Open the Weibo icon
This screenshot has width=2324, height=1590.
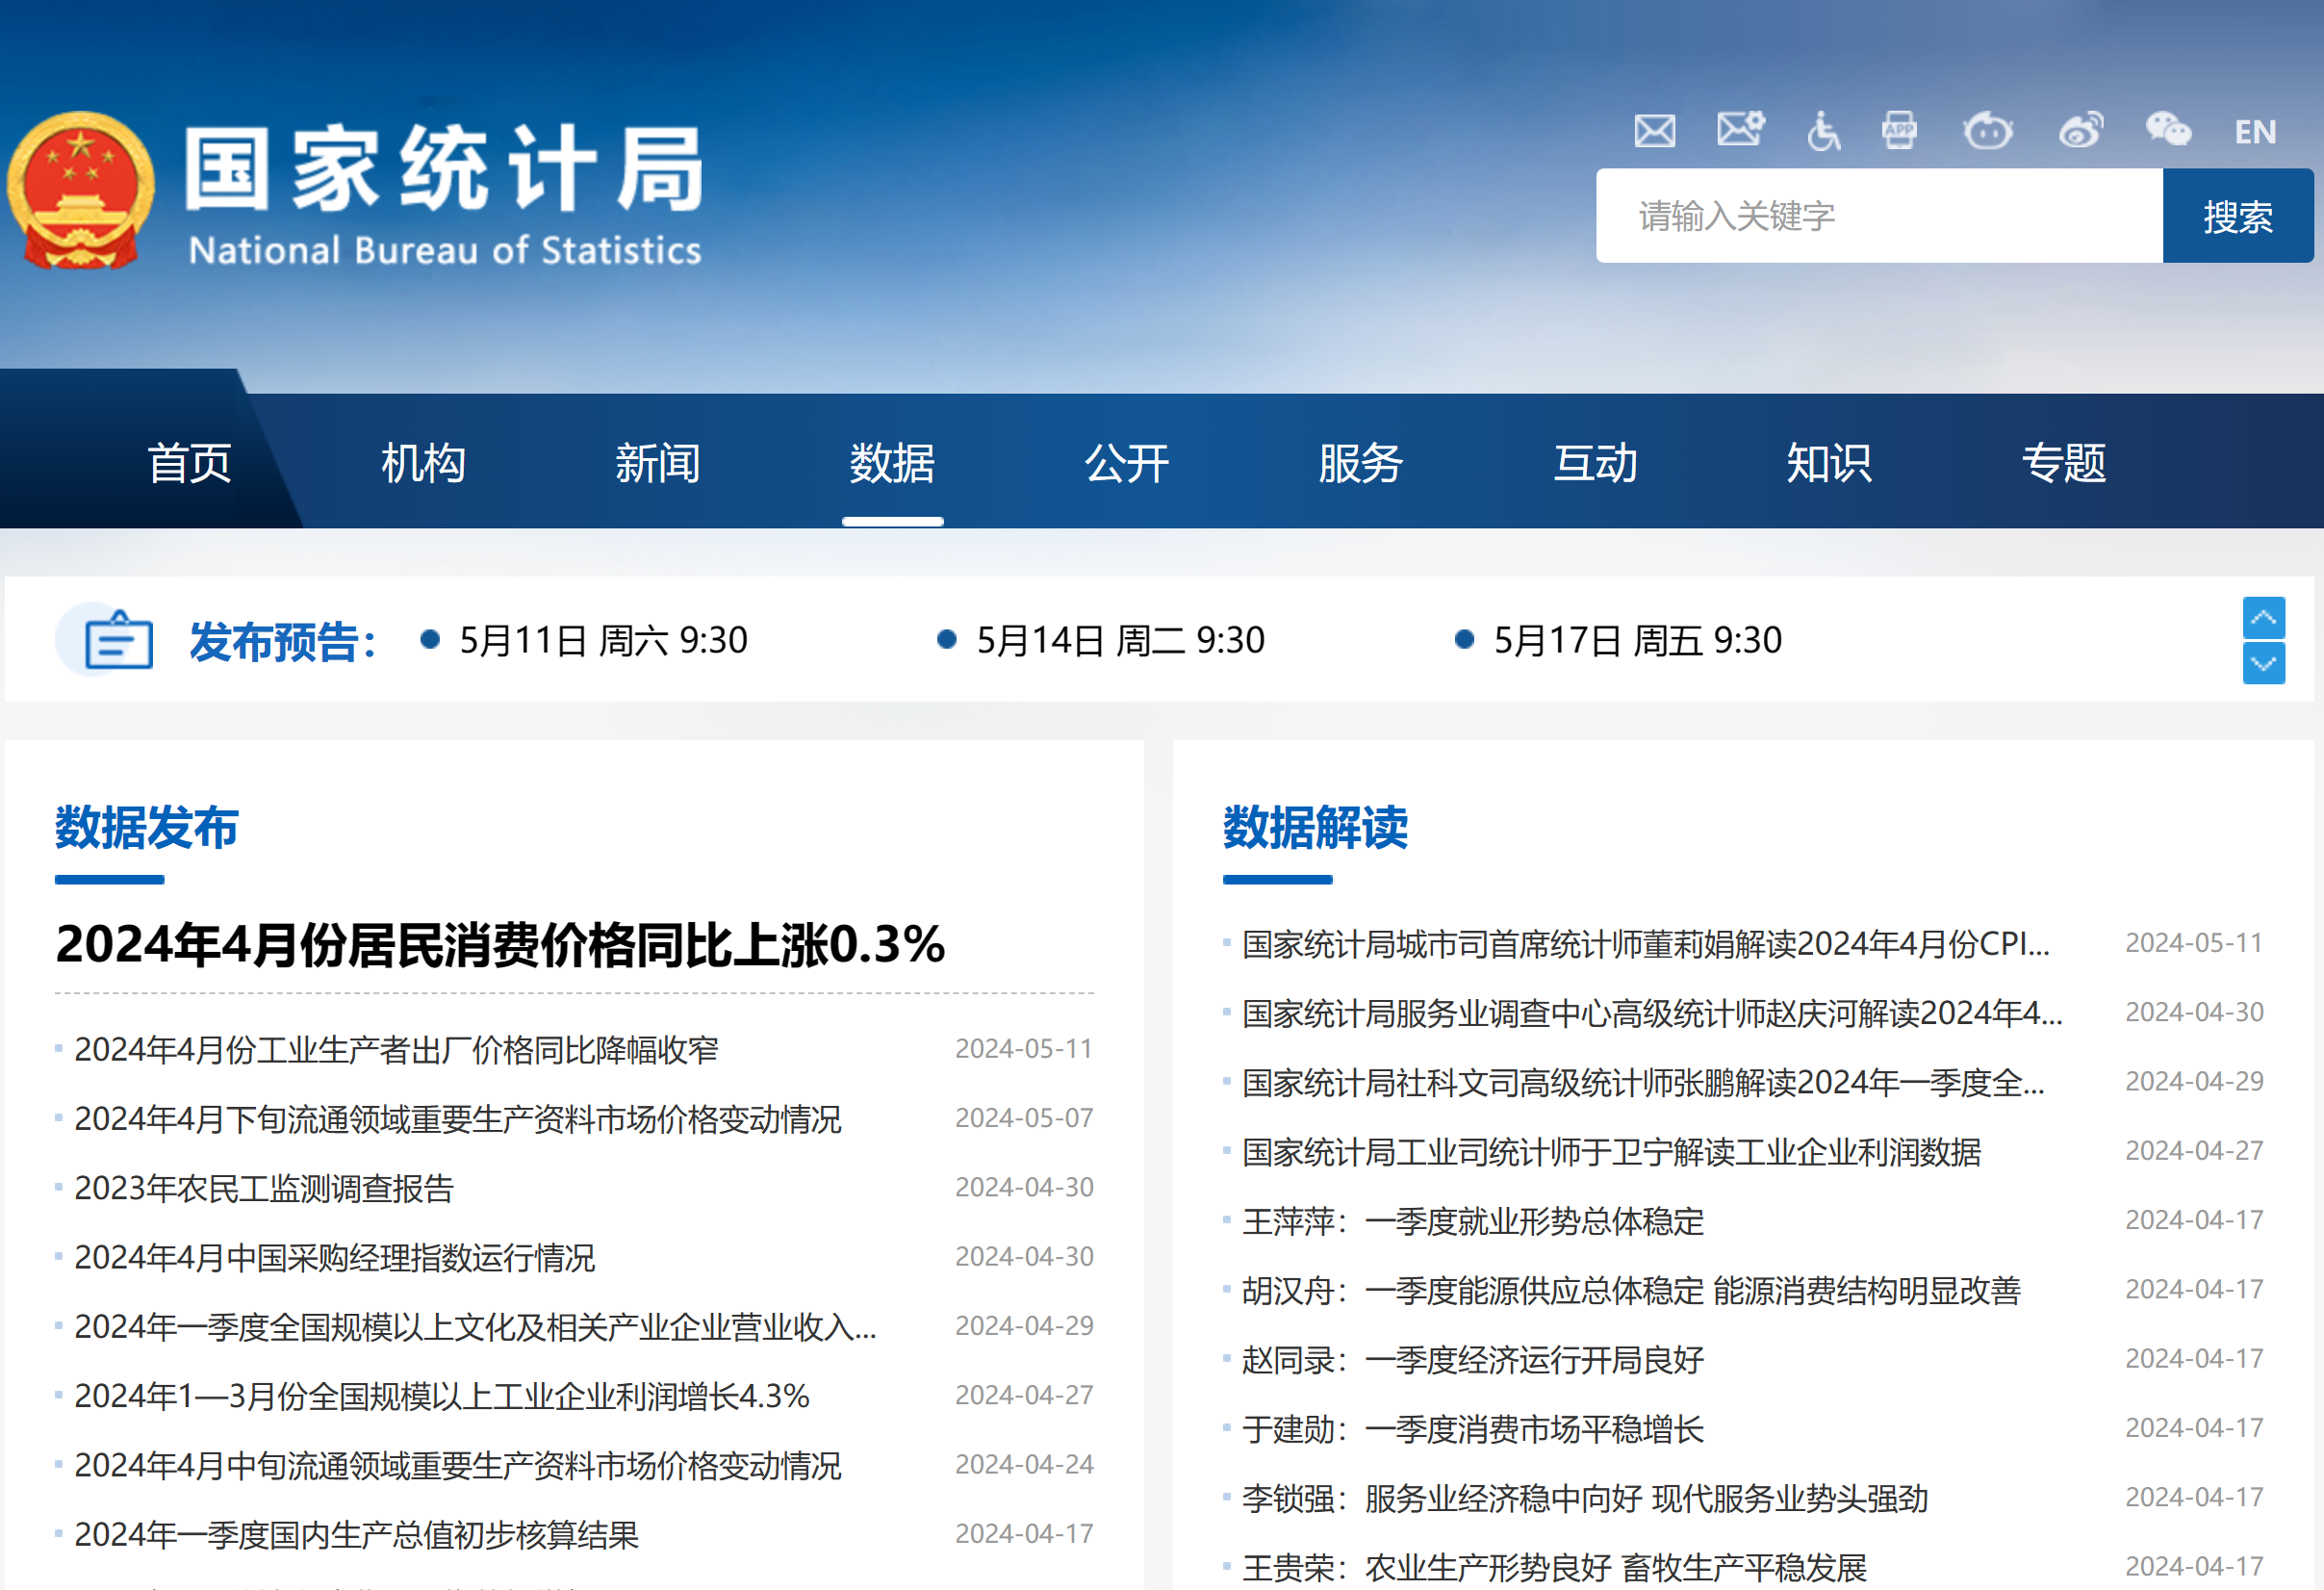tap(2080, 131)
